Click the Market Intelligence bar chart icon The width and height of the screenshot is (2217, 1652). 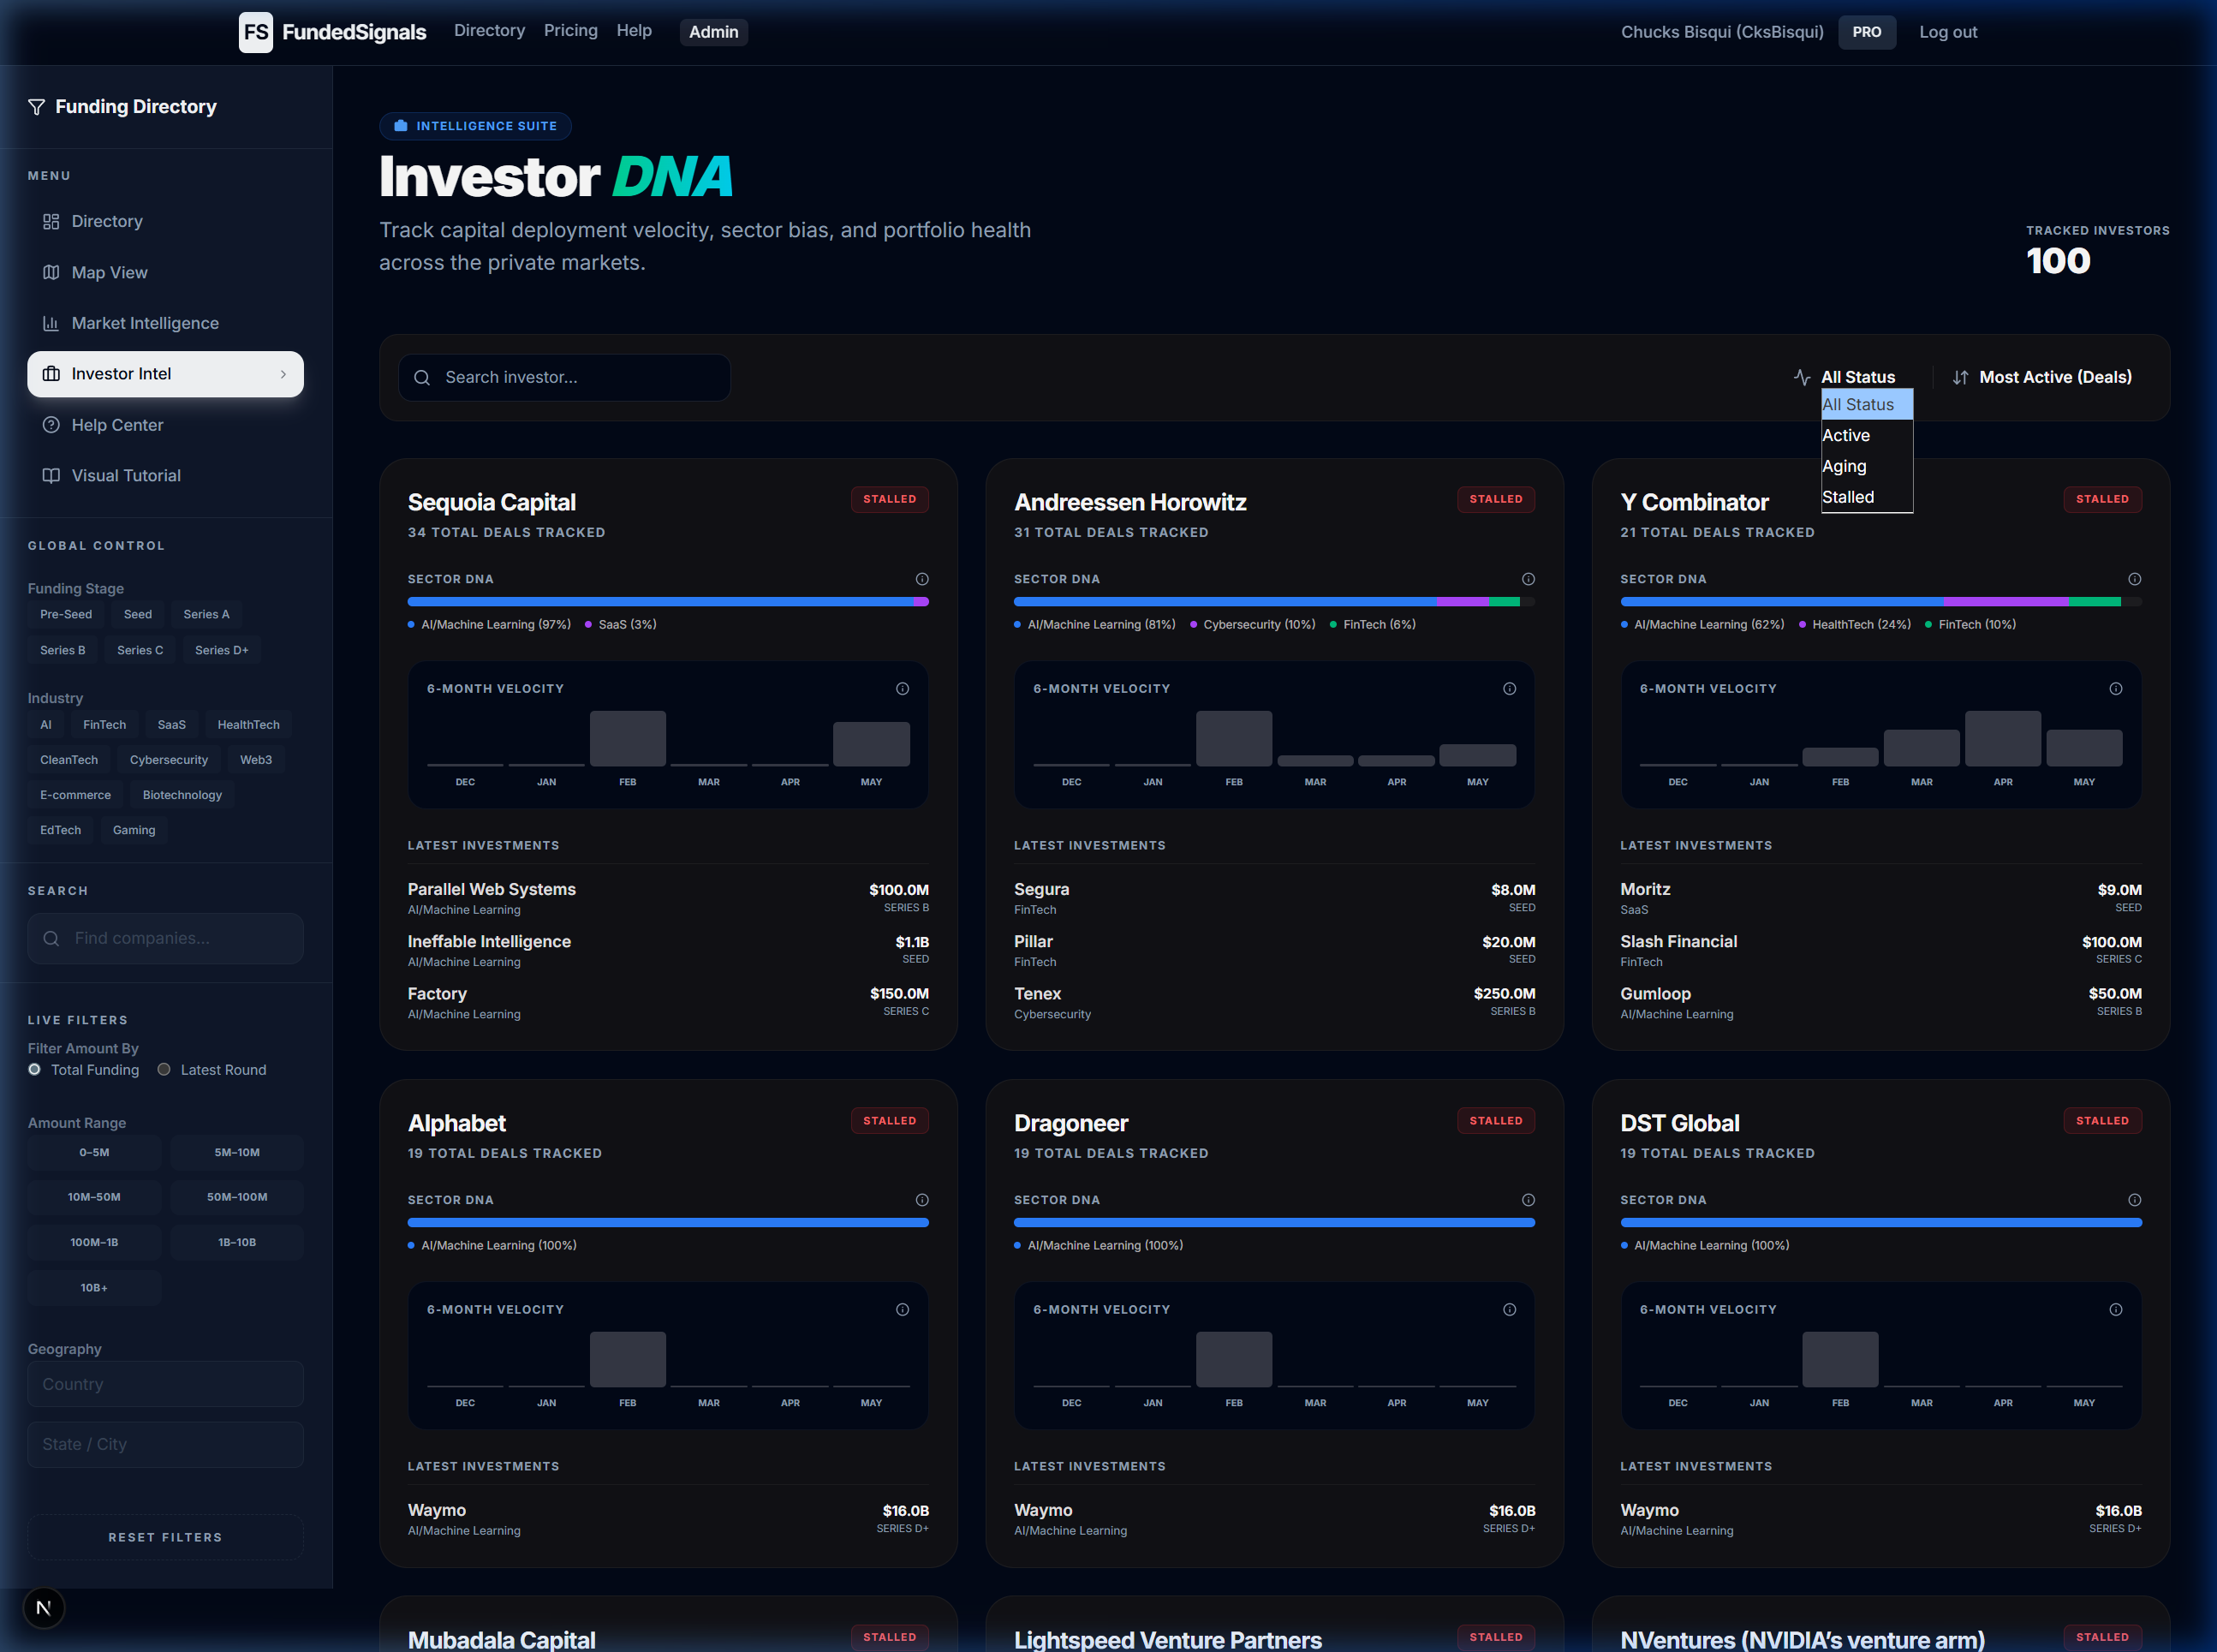tap(51, 323)
